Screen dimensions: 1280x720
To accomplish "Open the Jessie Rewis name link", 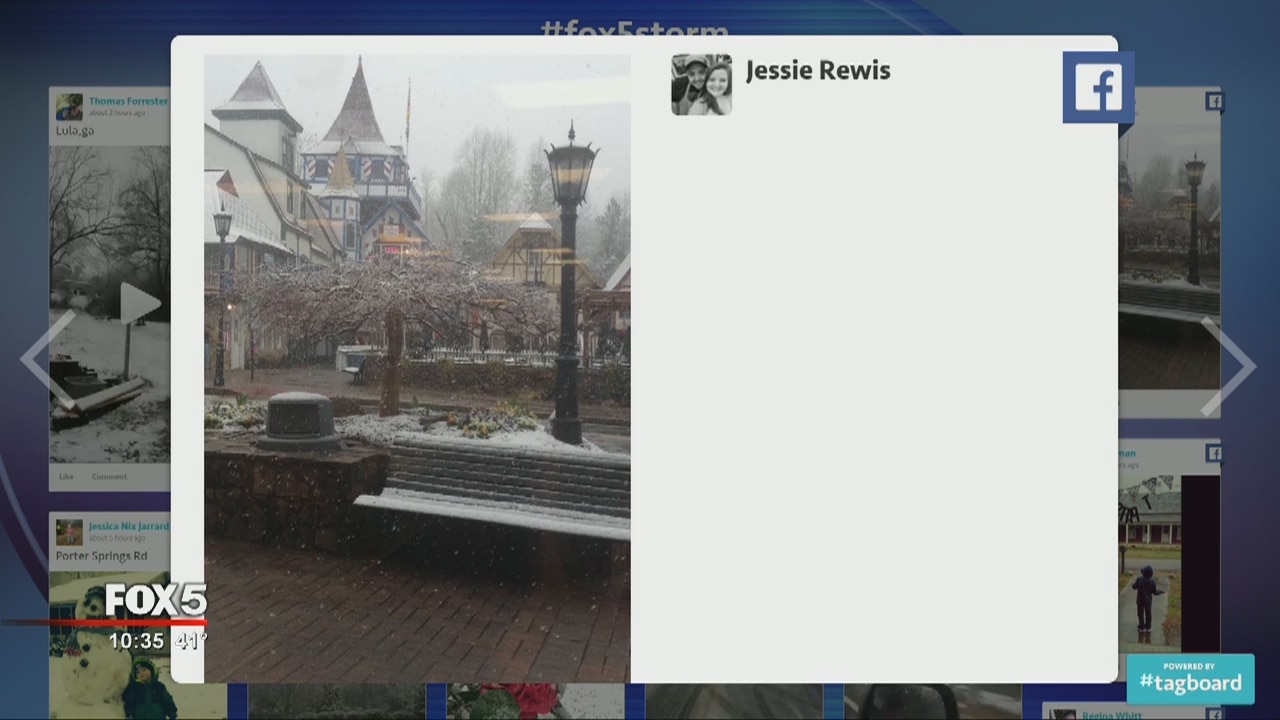I will pyautogui.click(x=817, y=71).
